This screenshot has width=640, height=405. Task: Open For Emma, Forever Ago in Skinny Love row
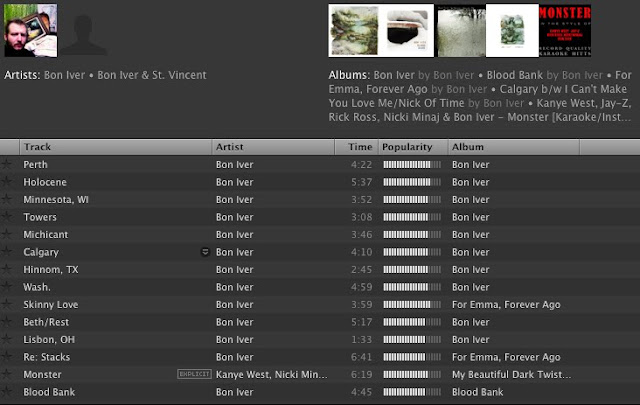click(x=506, y=305)
